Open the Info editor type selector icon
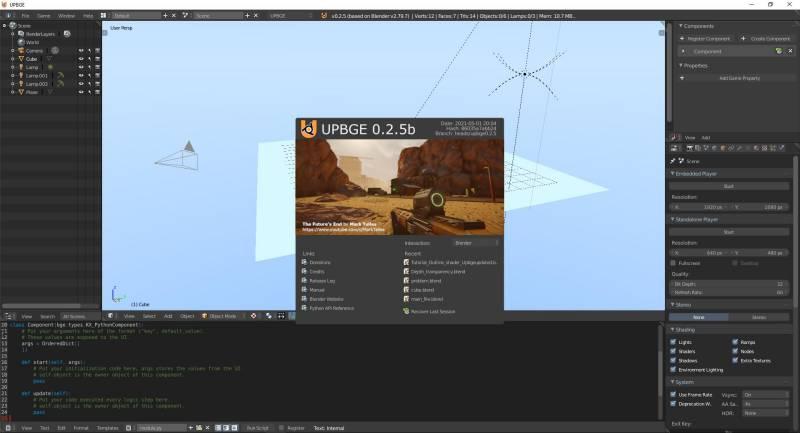Viewport: 800px width, 433px height. (x=8, y=16)
